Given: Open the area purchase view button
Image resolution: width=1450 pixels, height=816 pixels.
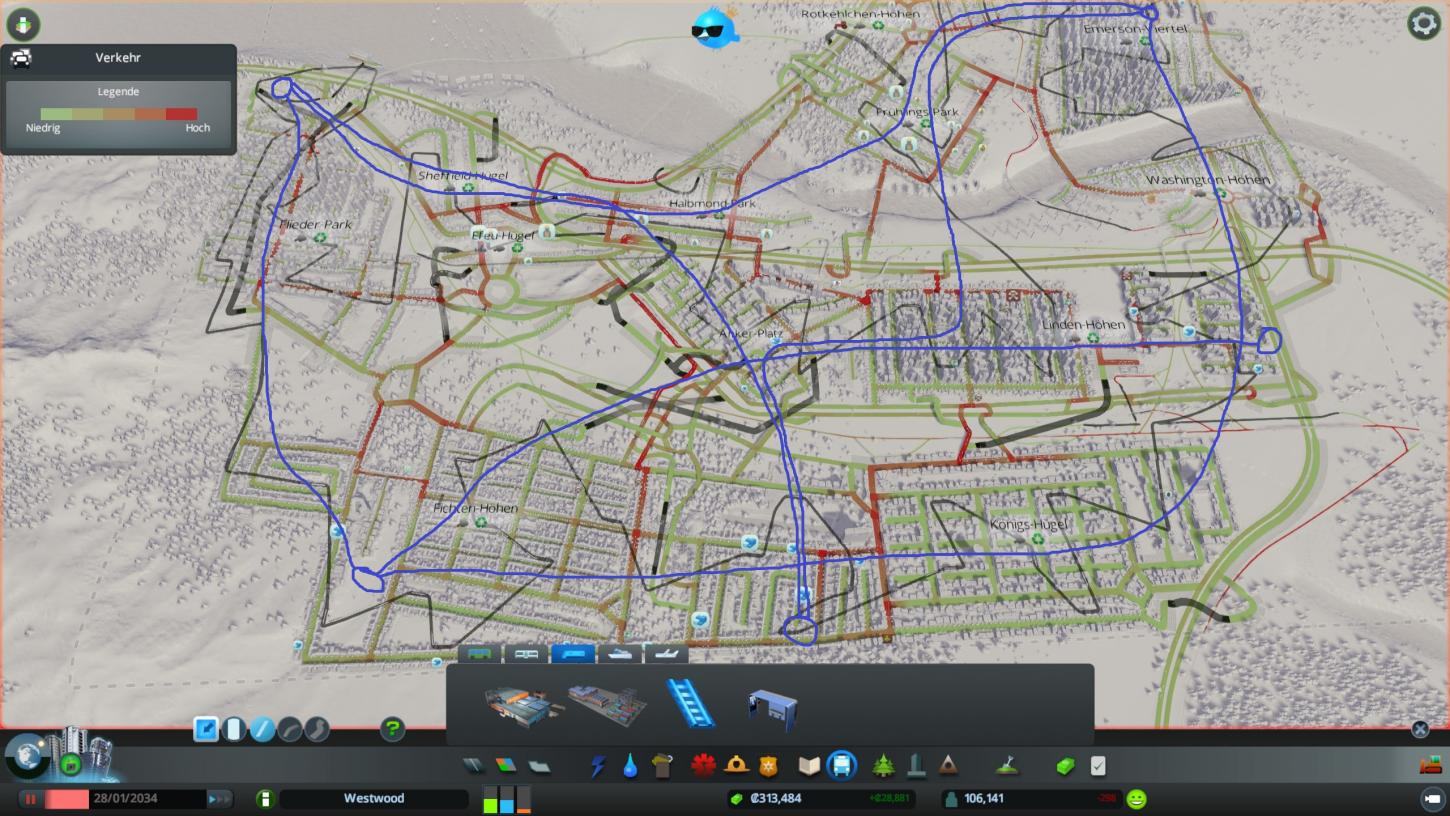Looking at the screenshot, I should [71, 765].
